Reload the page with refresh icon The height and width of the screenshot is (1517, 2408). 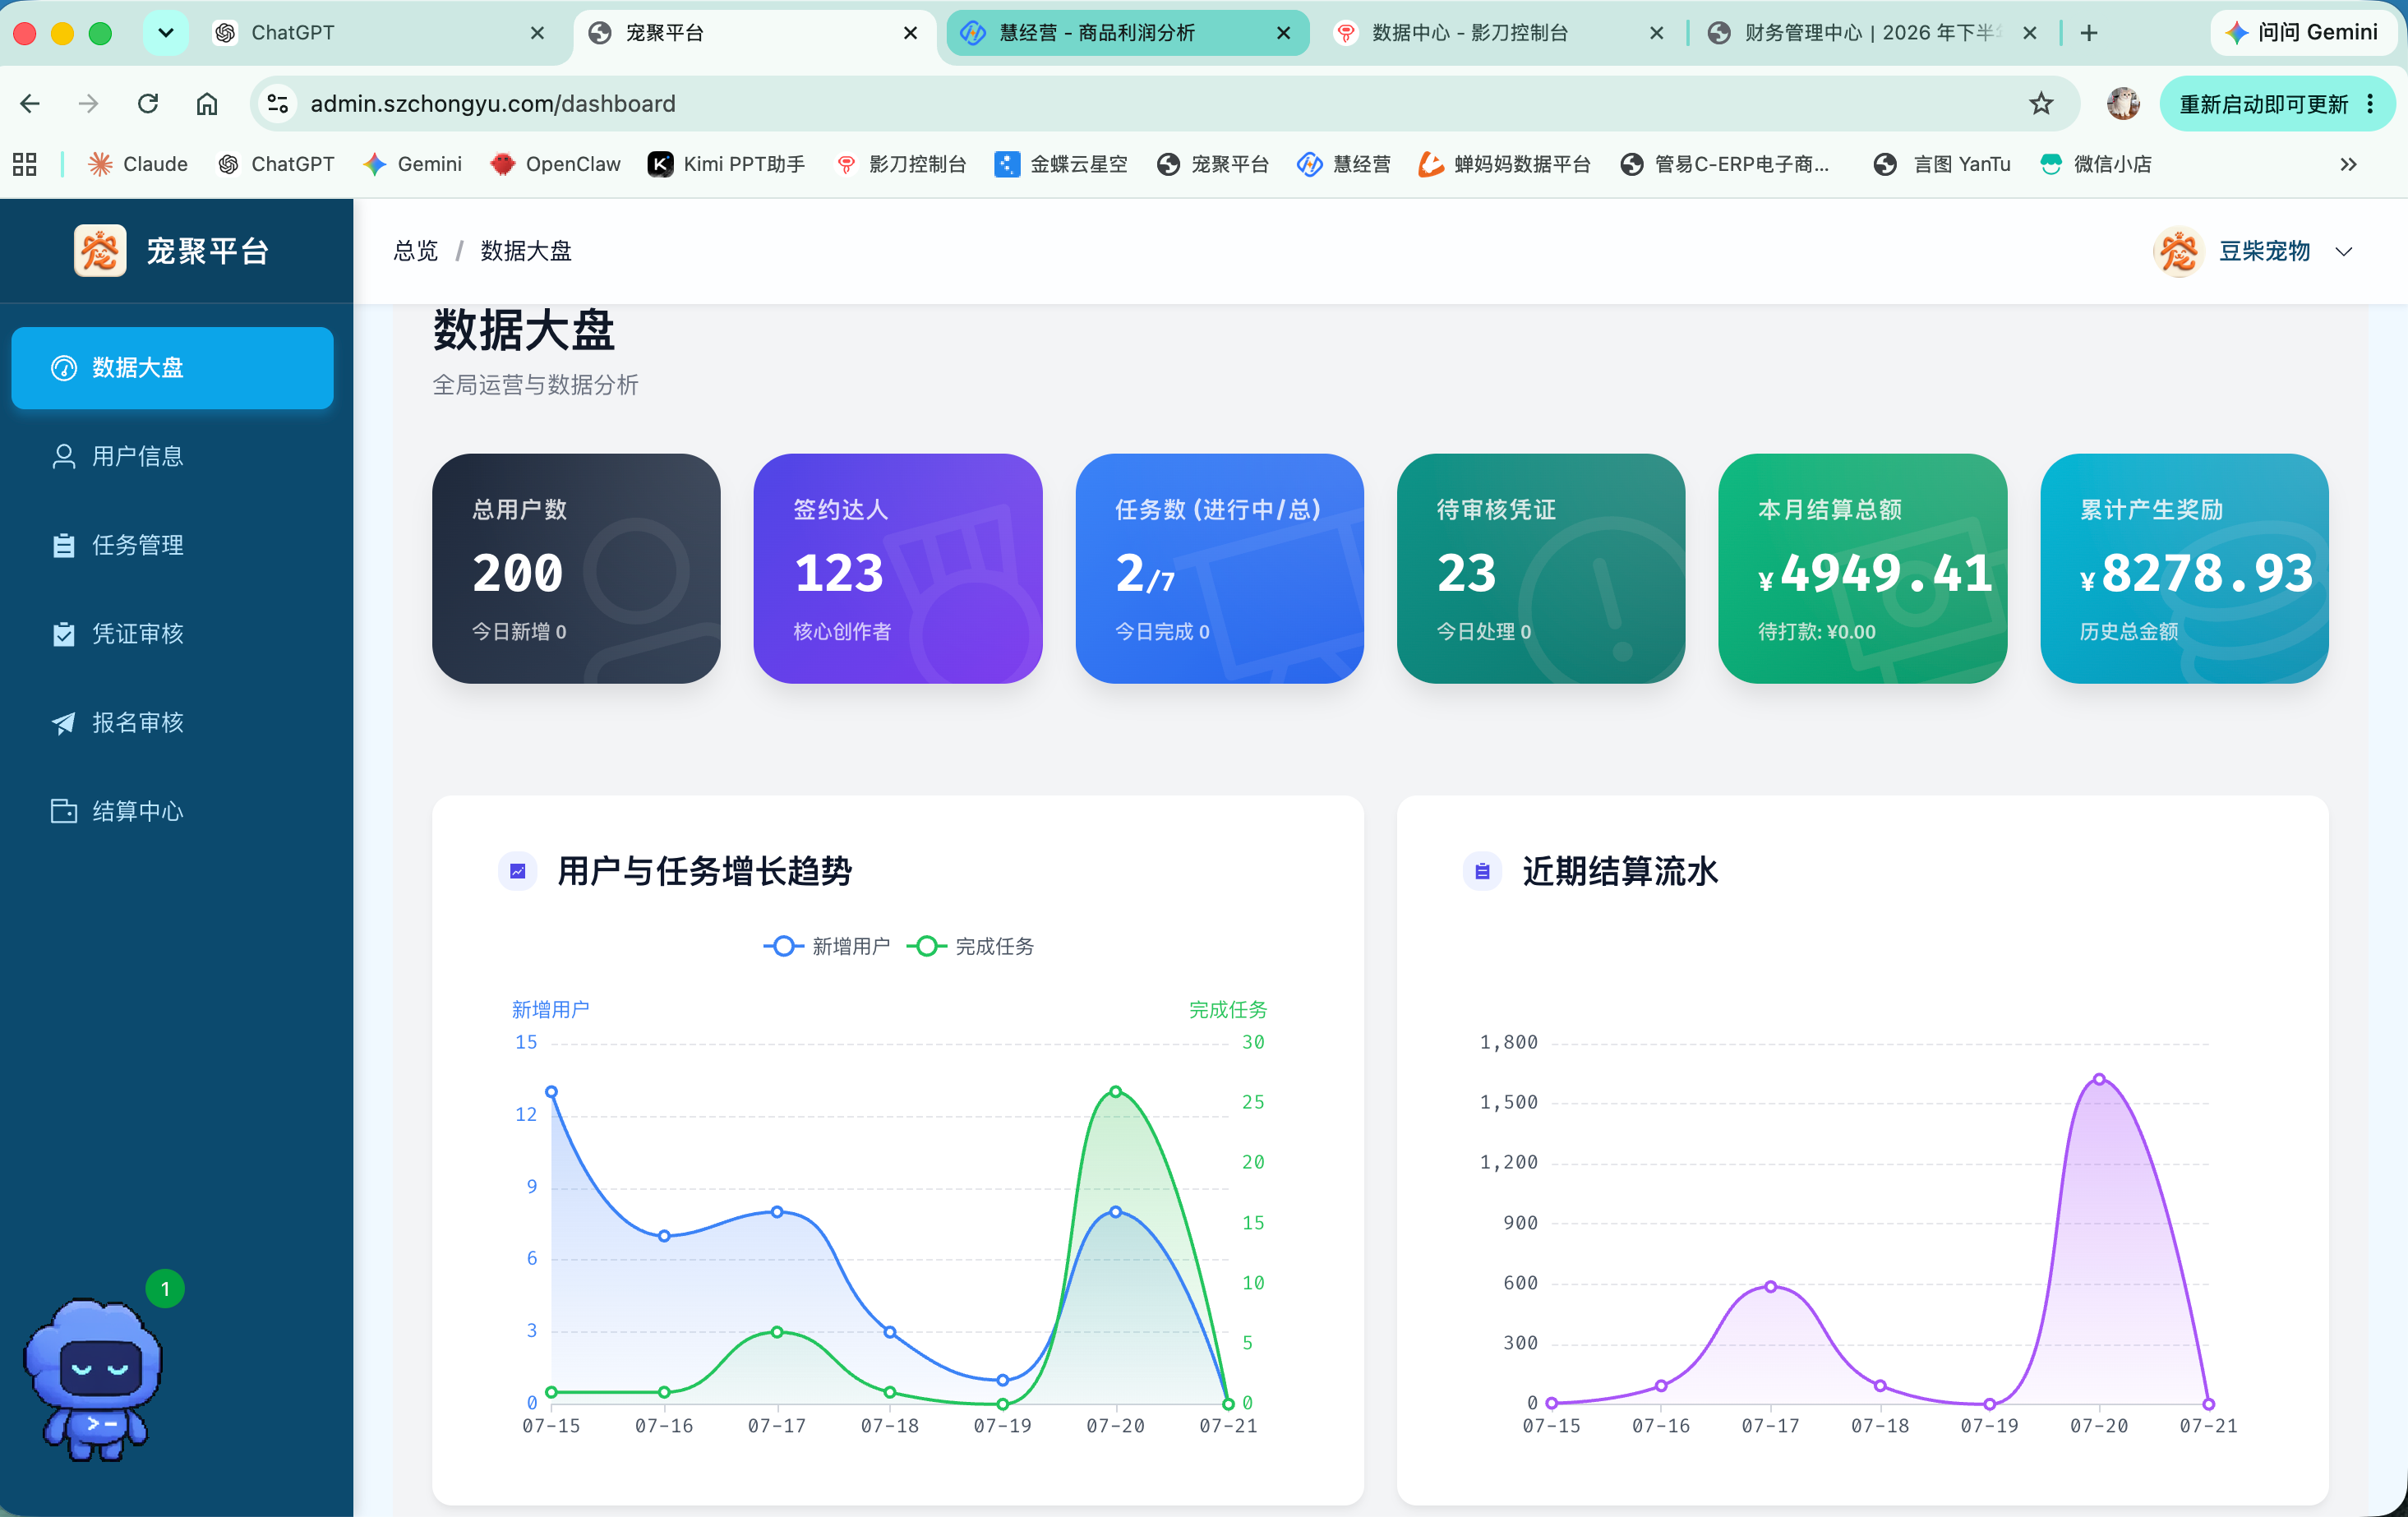pos(148,103)
